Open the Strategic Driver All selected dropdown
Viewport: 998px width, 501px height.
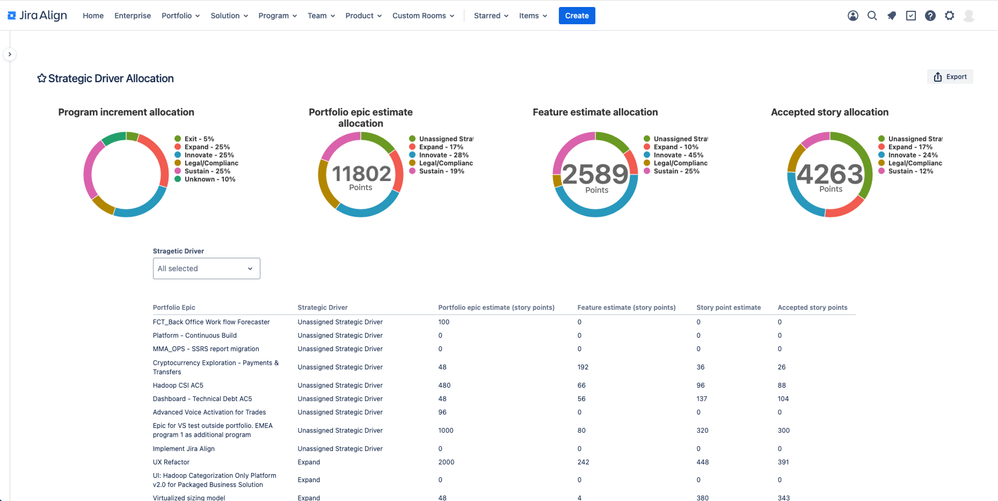(206, 269)
